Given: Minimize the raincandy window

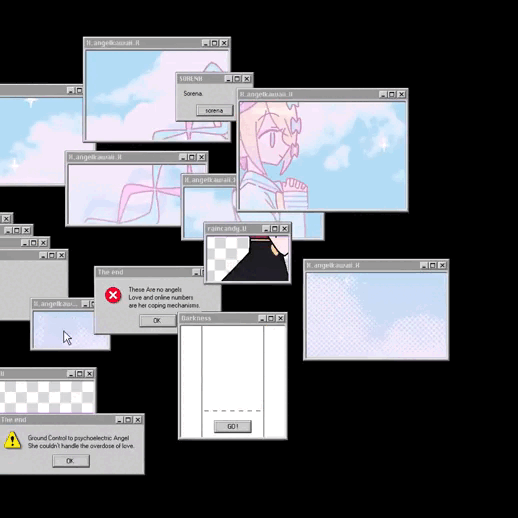Looking at the screenshot, I should 266,229.
